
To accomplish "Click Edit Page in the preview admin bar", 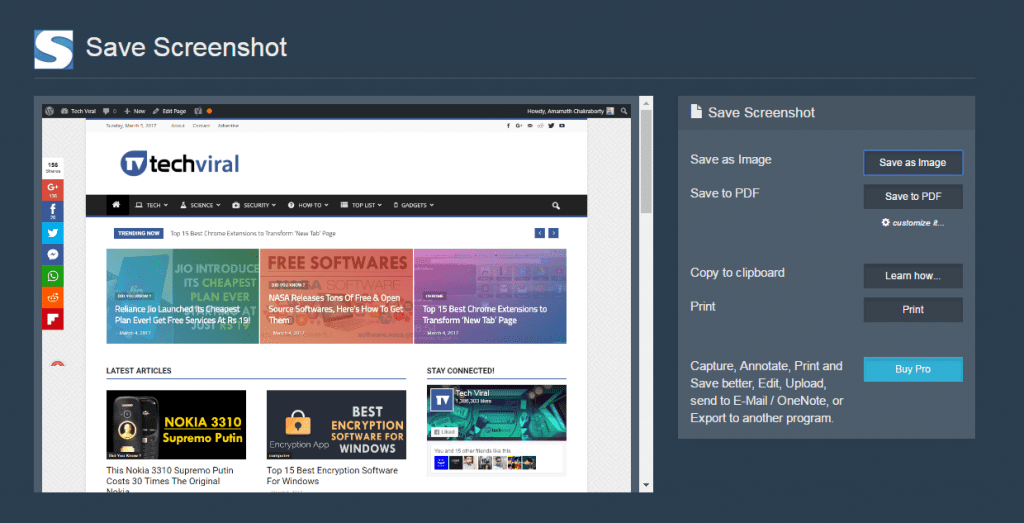I will pos(169,111).
